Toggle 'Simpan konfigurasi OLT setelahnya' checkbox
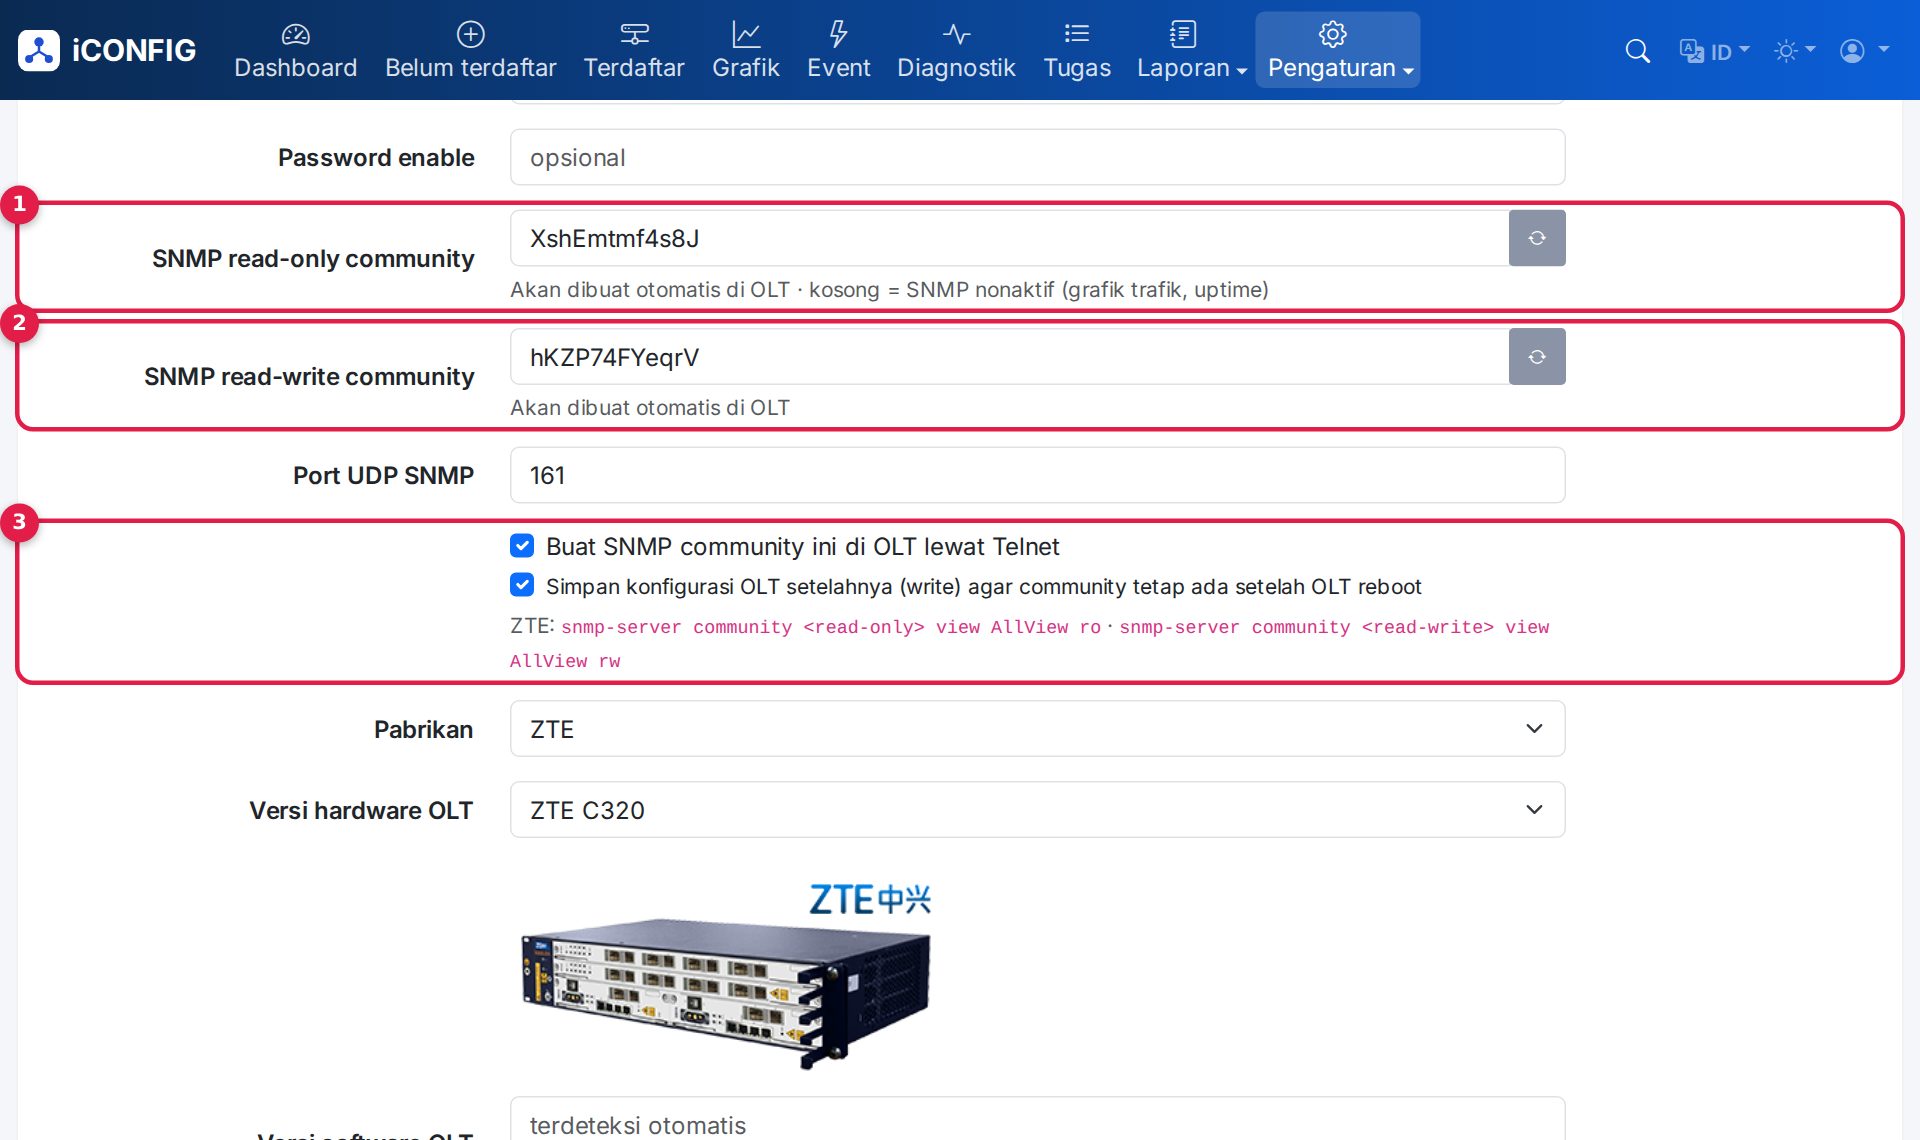Screen dimensions: 1920x1140 [x=522, y=585]
